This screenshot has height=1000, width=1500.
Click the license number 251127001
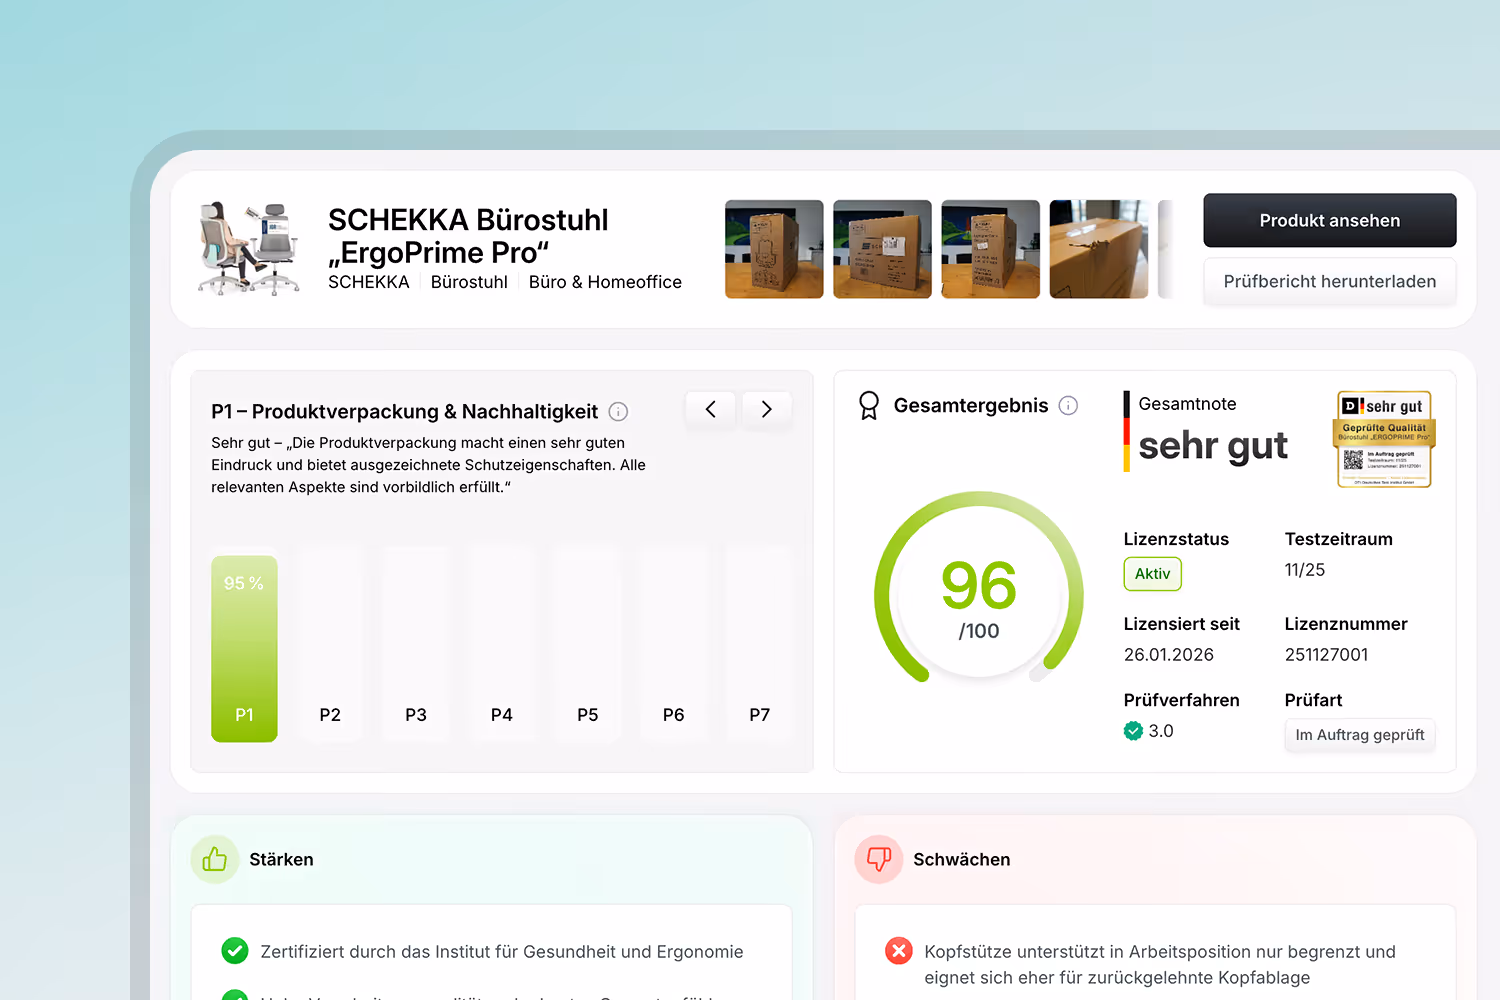(1326, 655)
